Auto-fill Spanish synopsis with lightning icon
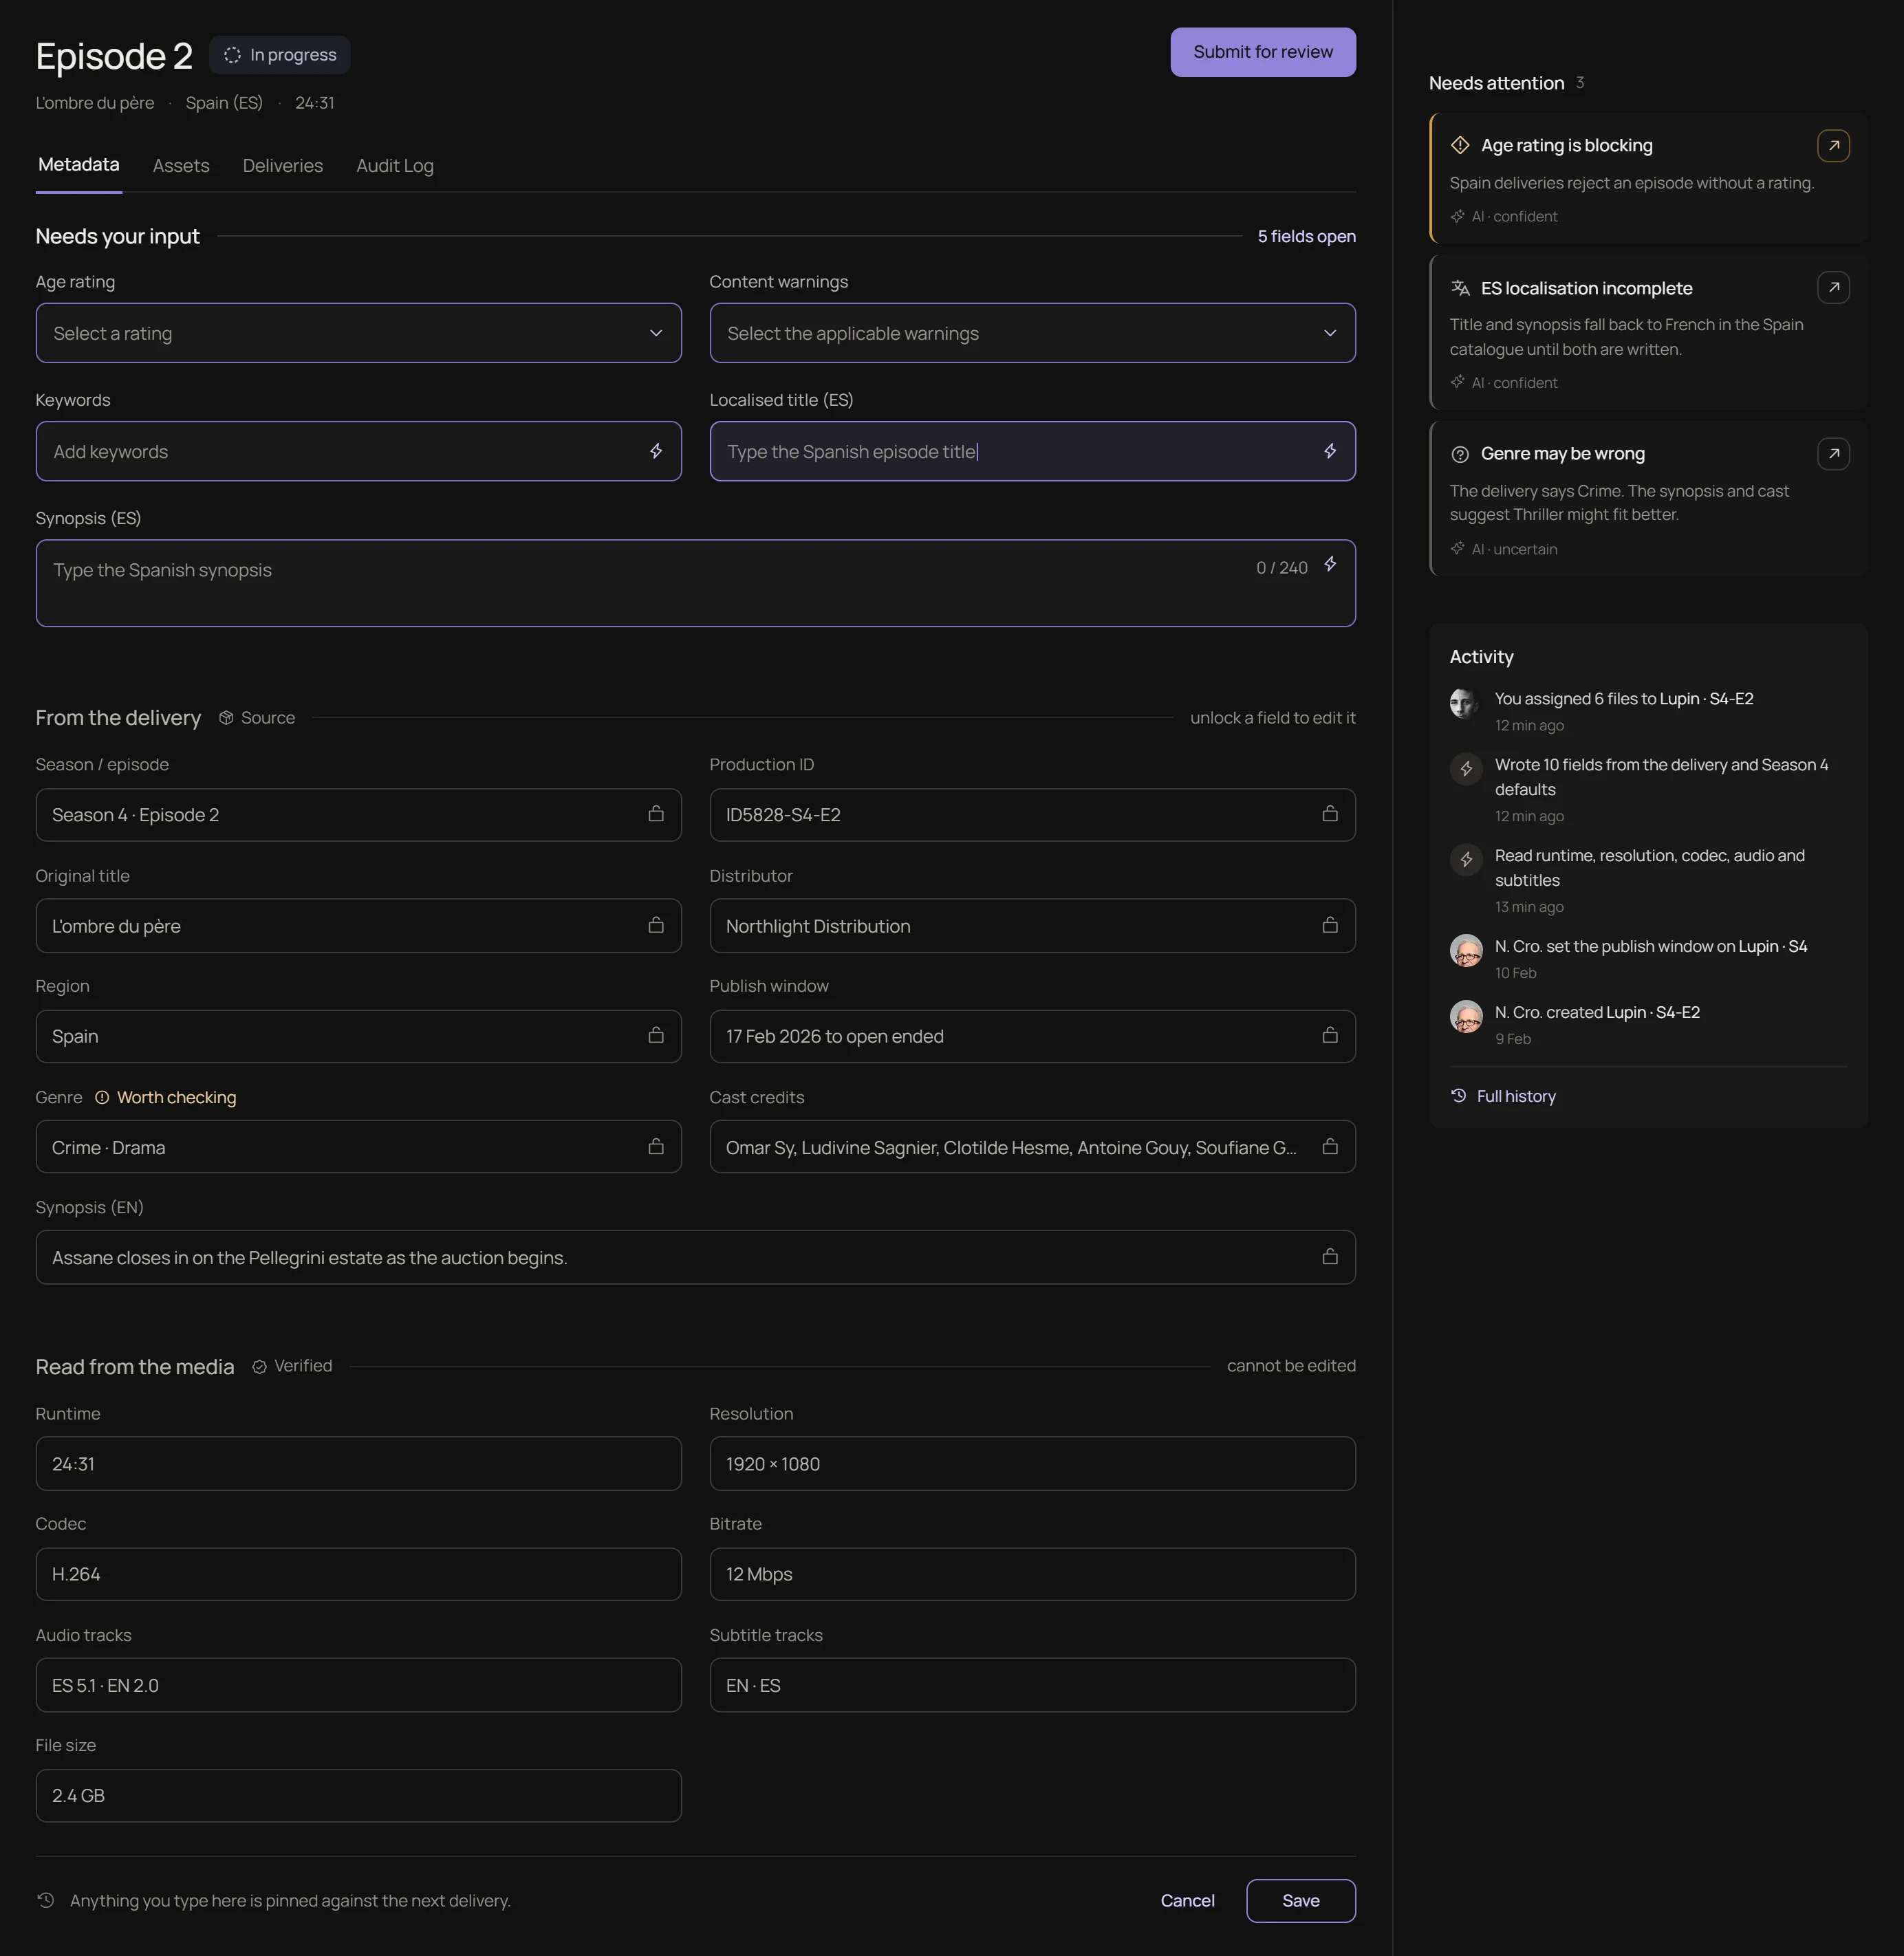1904x1956 pixels. [x=1330, y=564]
